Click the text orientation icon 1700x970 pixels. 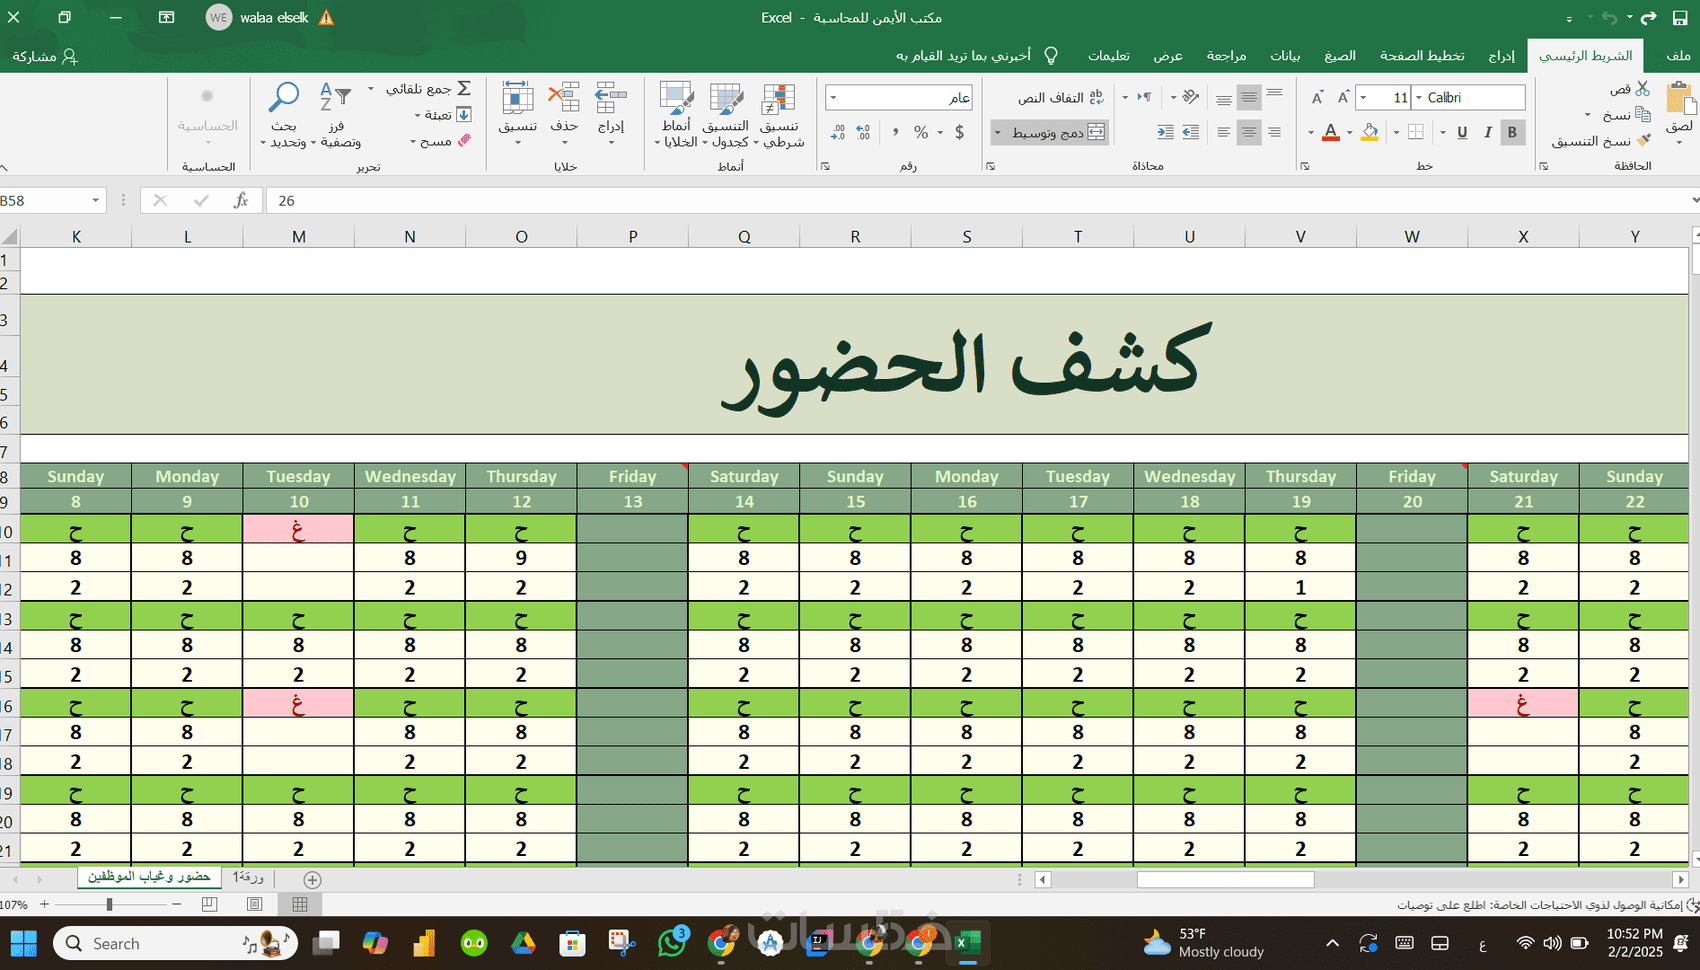coord(1189,97)
